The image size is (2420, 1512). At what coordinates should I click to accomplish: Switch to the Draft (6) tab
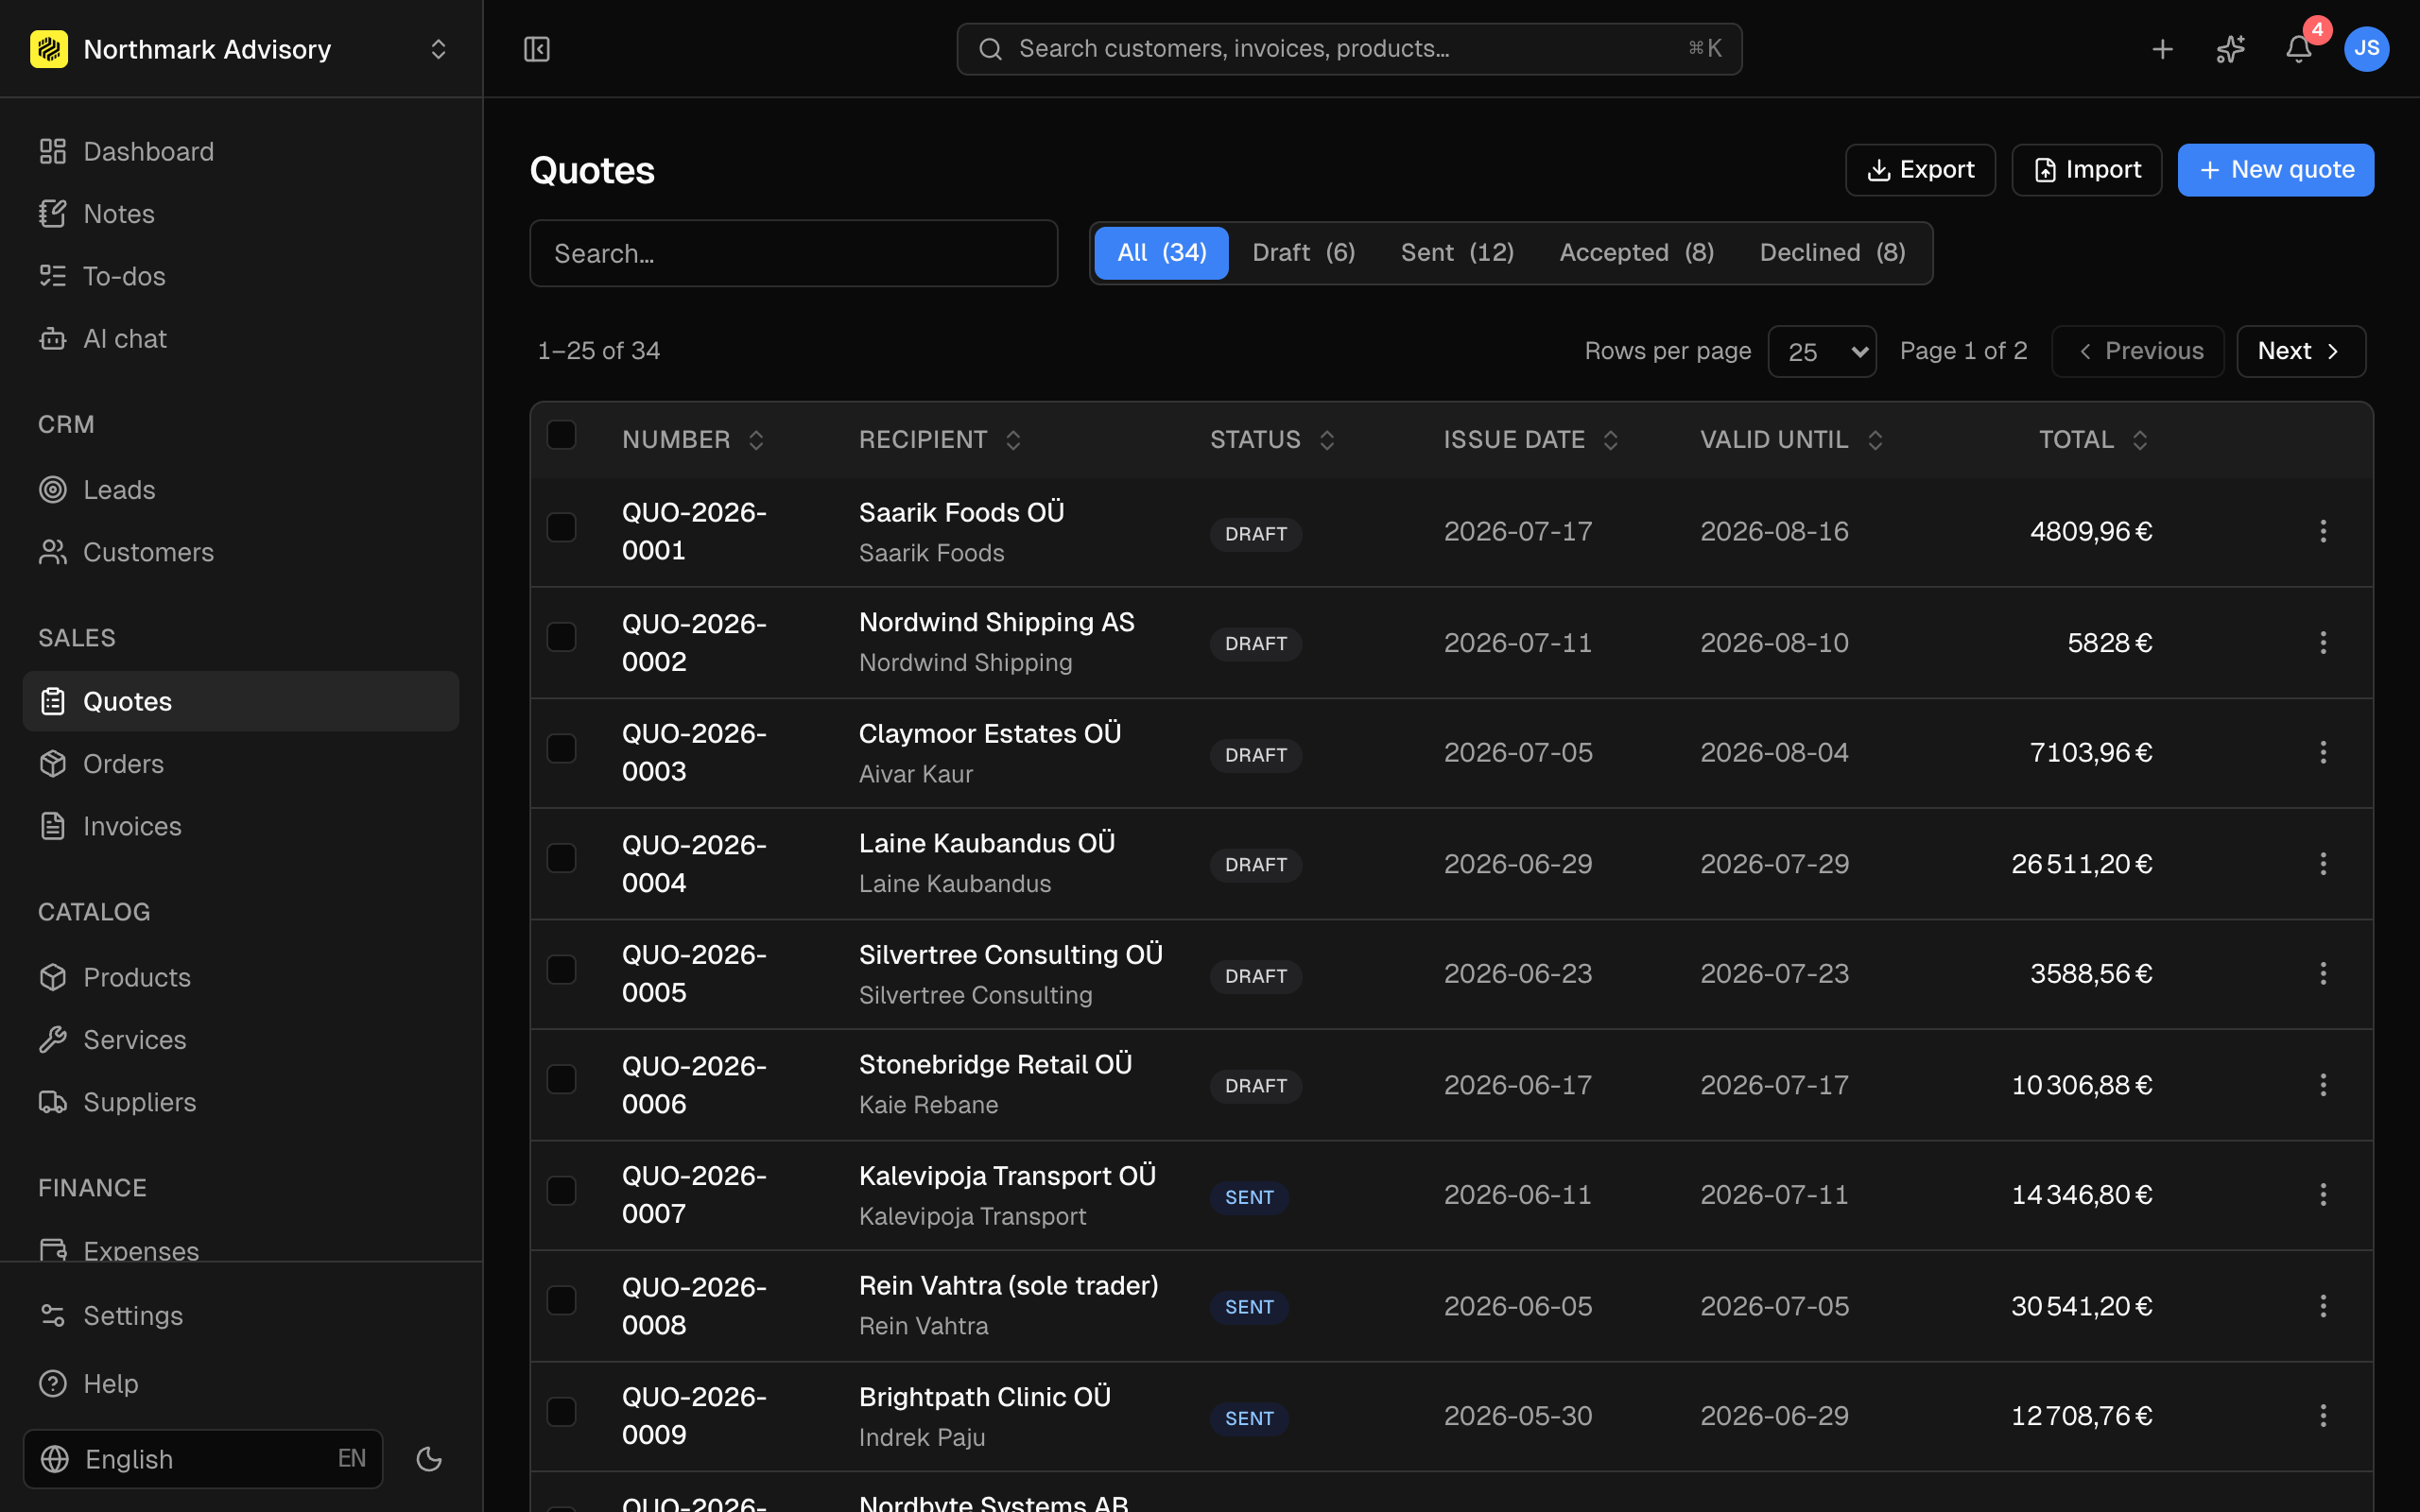(x=1303, y=253)
